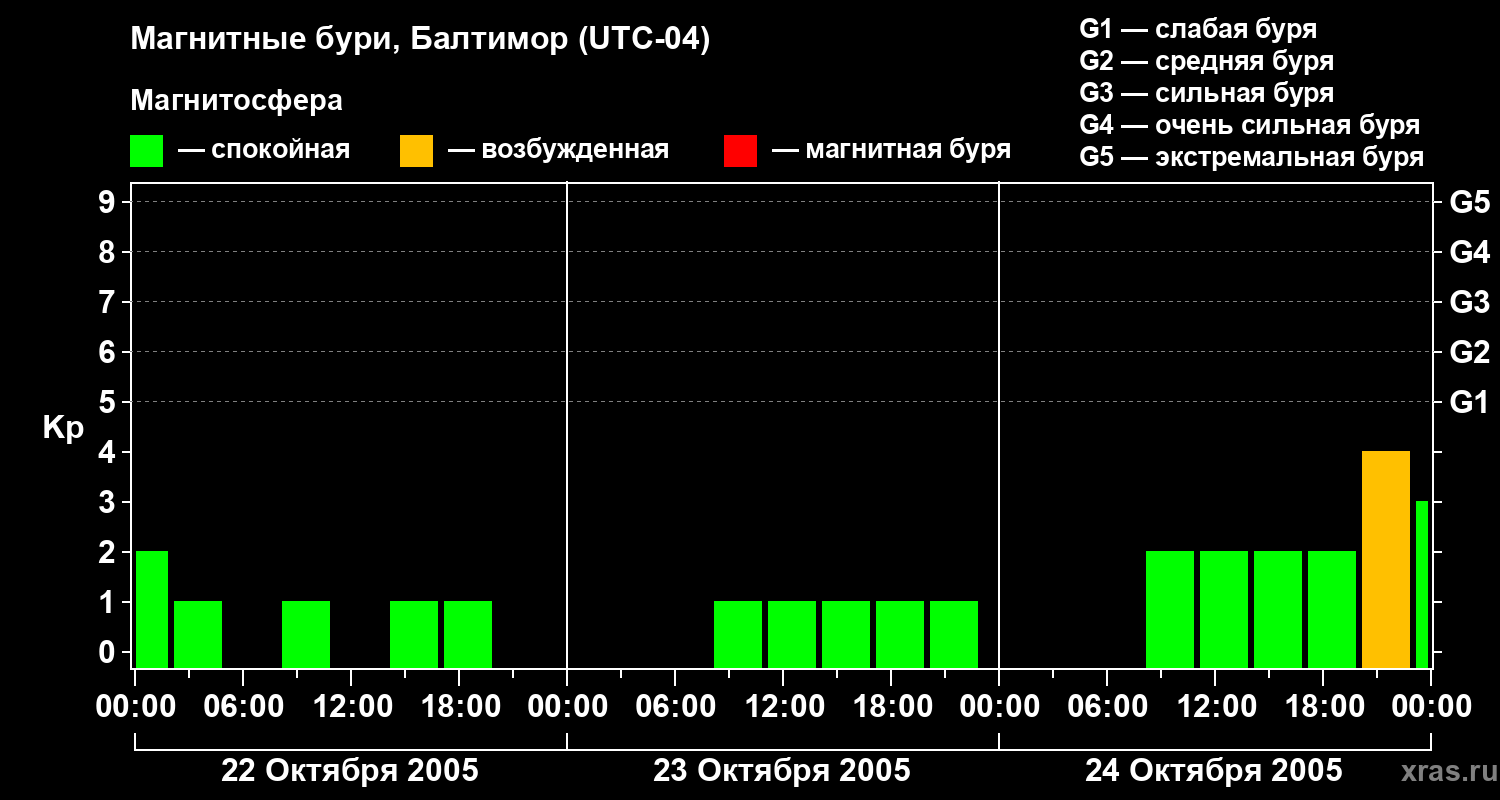This screenshot has height=800, width=1500.
Task: Click the last Kp 1 bar on 23 Октября
Action: pyautogui.click(x=954, y=634)
